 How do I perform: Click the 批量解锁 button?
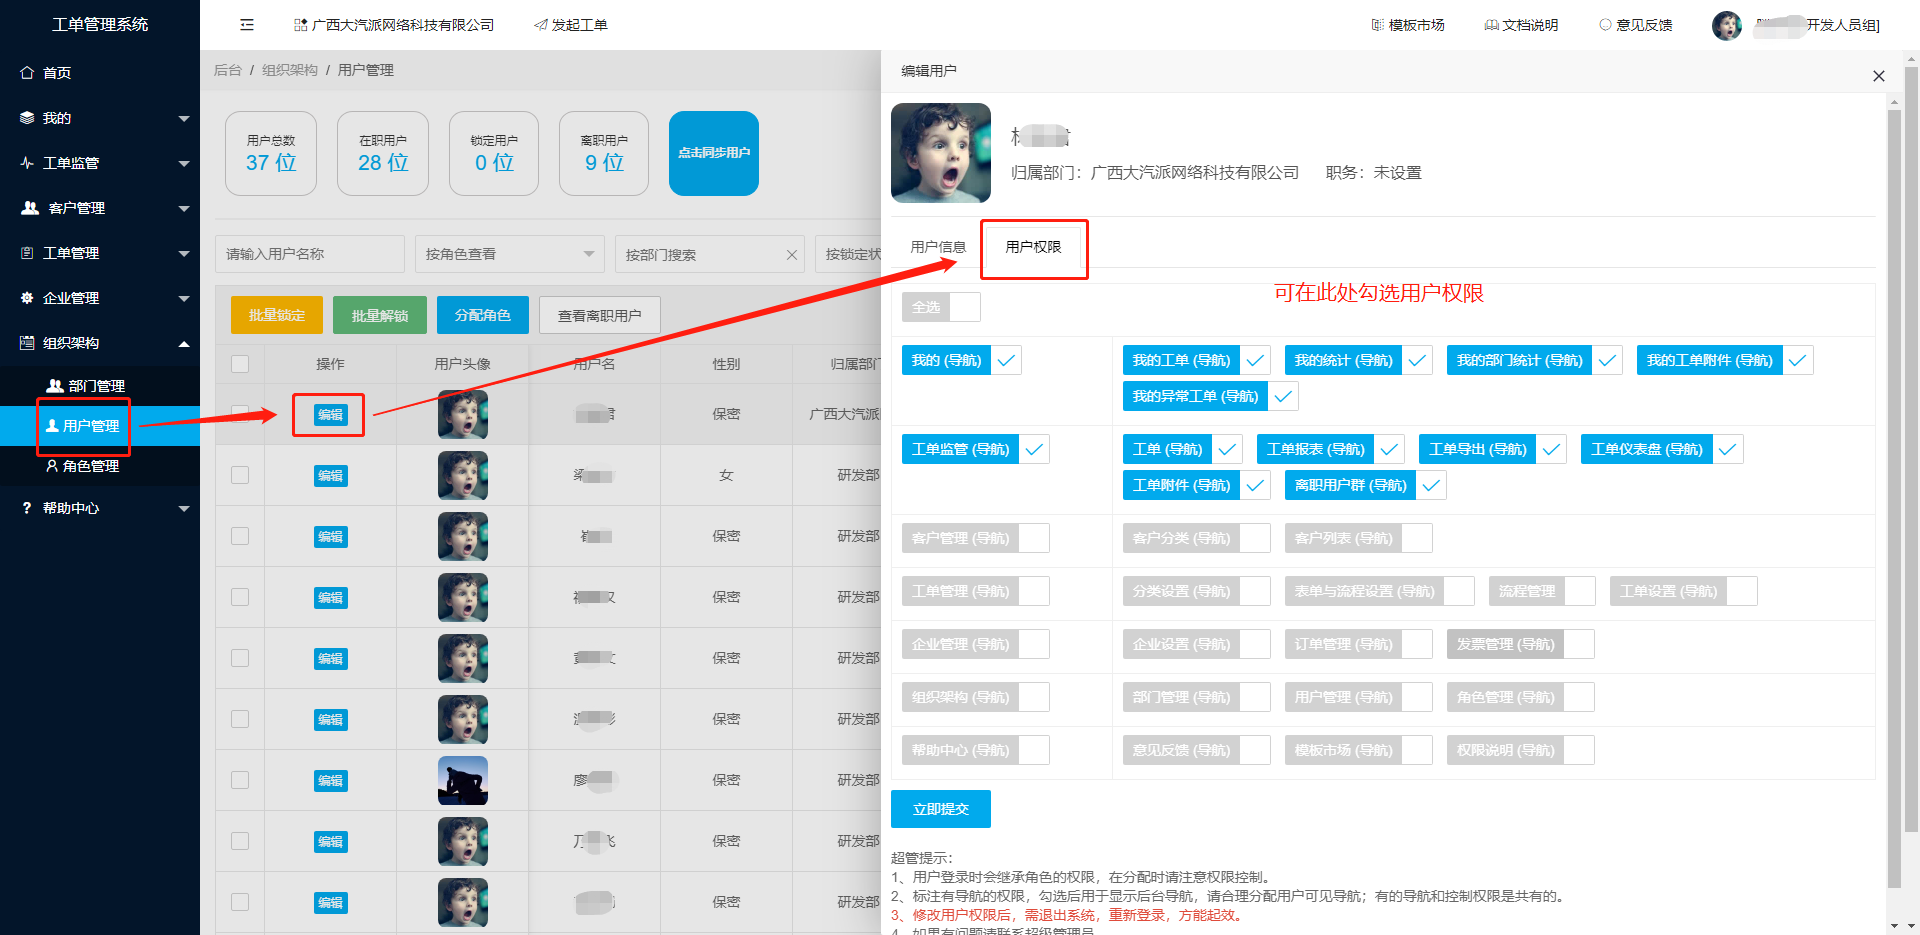coord(380,315)
